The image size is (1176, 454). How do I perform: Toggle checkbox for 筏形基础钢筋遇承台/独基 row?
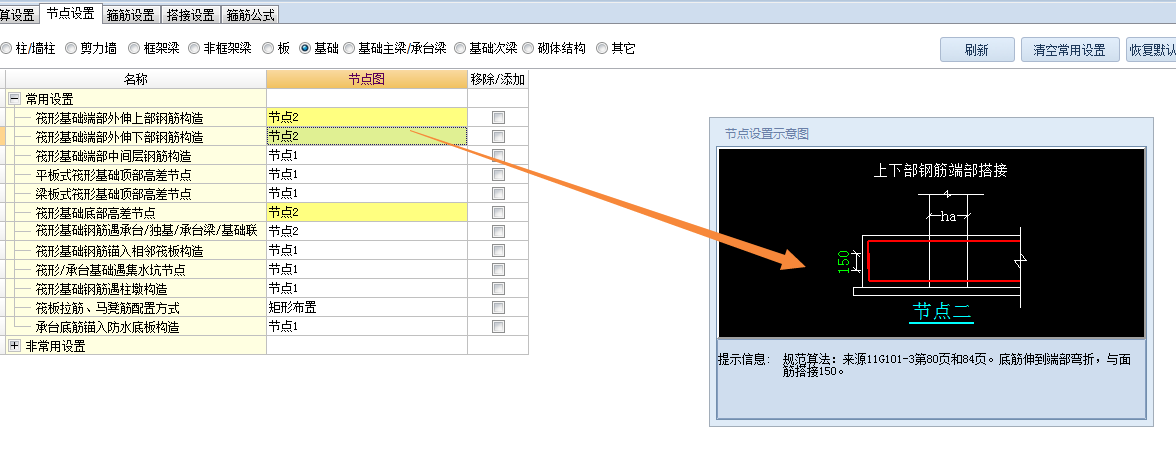pyautogui.click(x=498, y=231)
